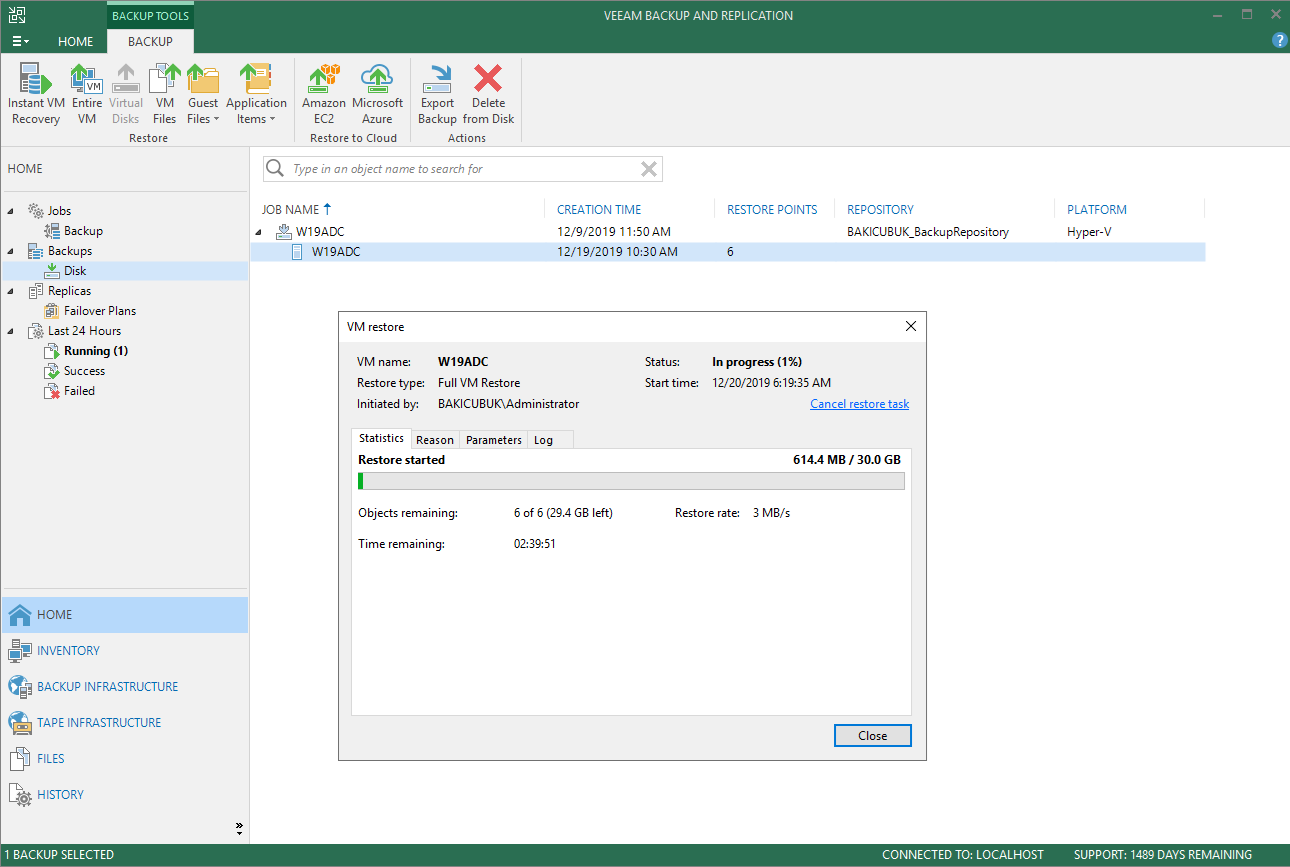Collapse the Jobs tree node
Viewport: 1290px width, 867px height.
12,211
